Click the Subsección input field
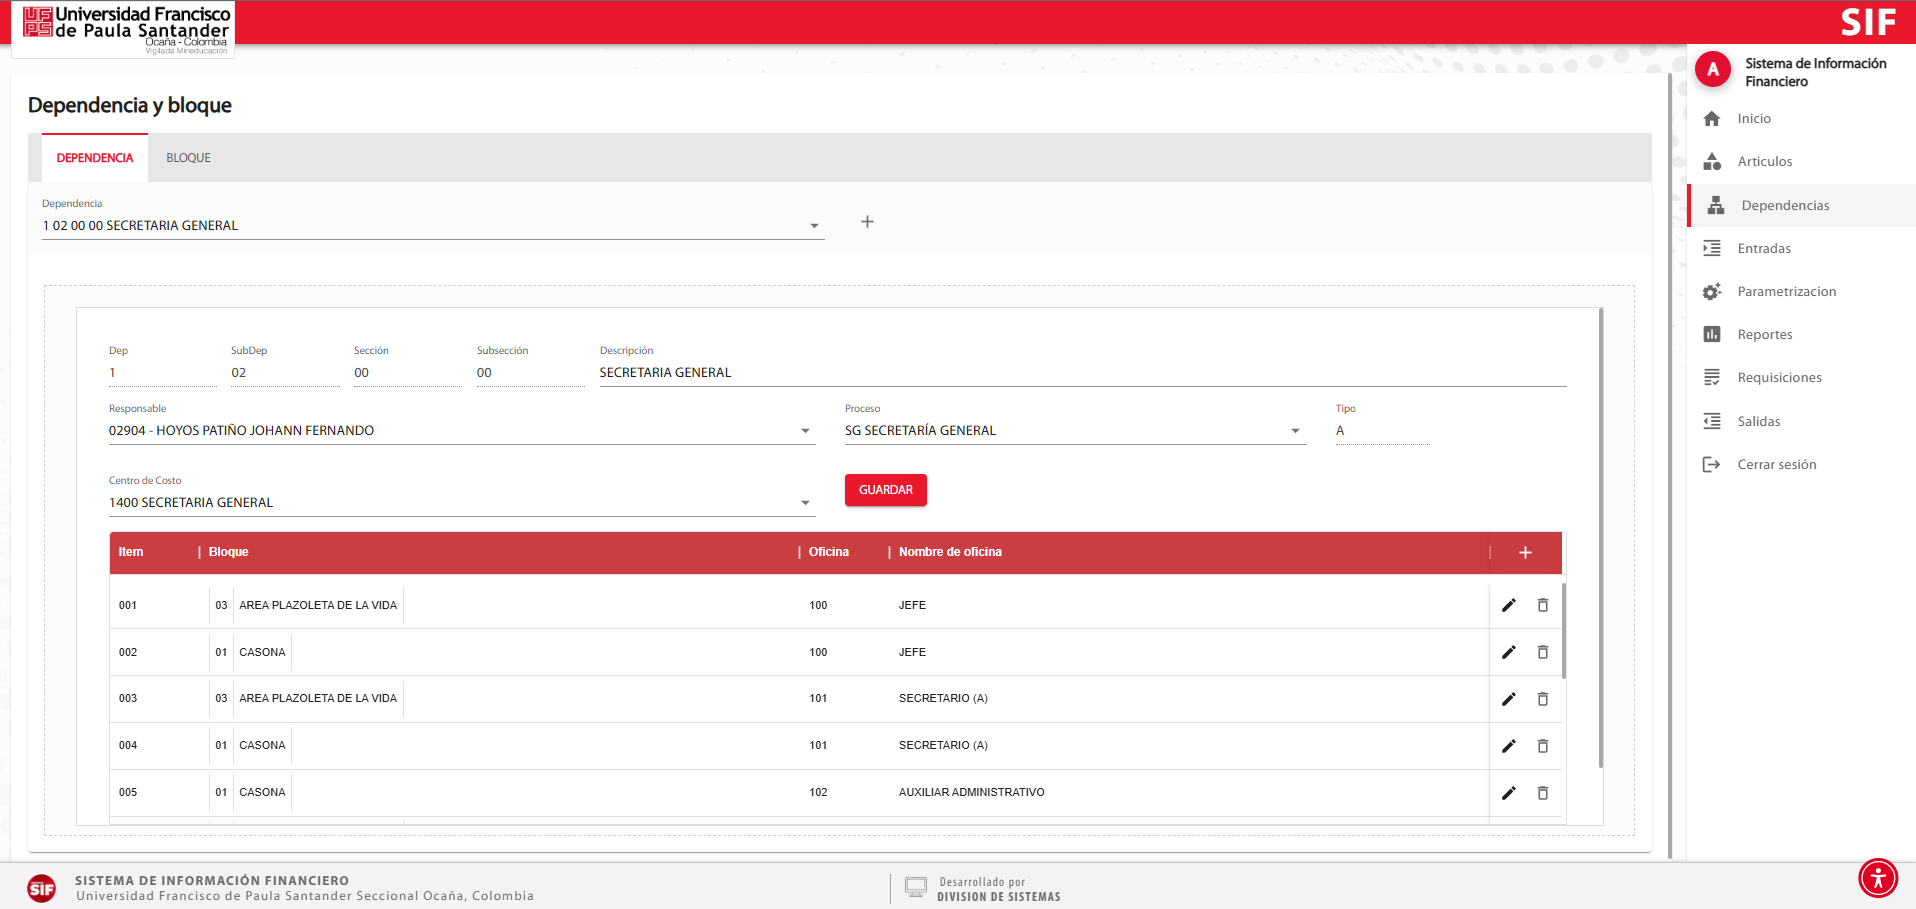This screenshot has height=909, width=1916. tap(531, 373)
